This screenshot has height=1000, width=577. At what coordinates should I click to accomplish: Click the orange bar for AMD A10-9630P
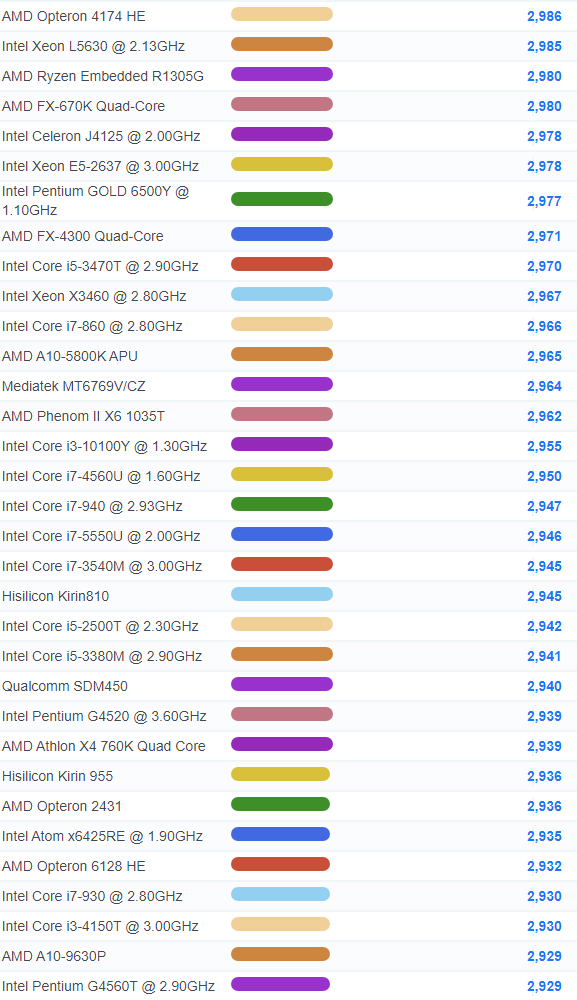(281, 953)
